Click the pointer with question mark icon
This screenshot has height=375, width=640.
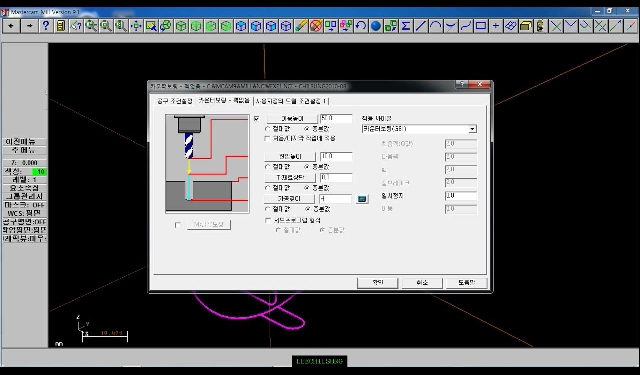pos(76,26)
